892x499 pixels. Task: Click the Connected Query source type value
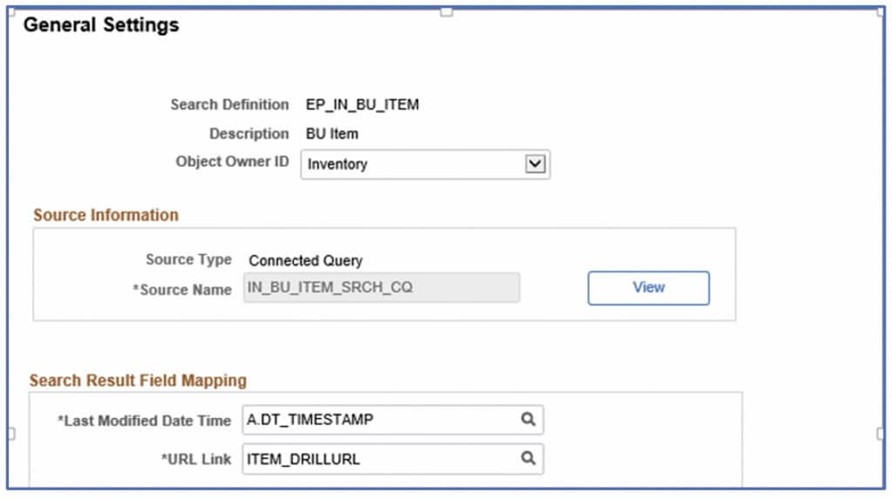306,260
